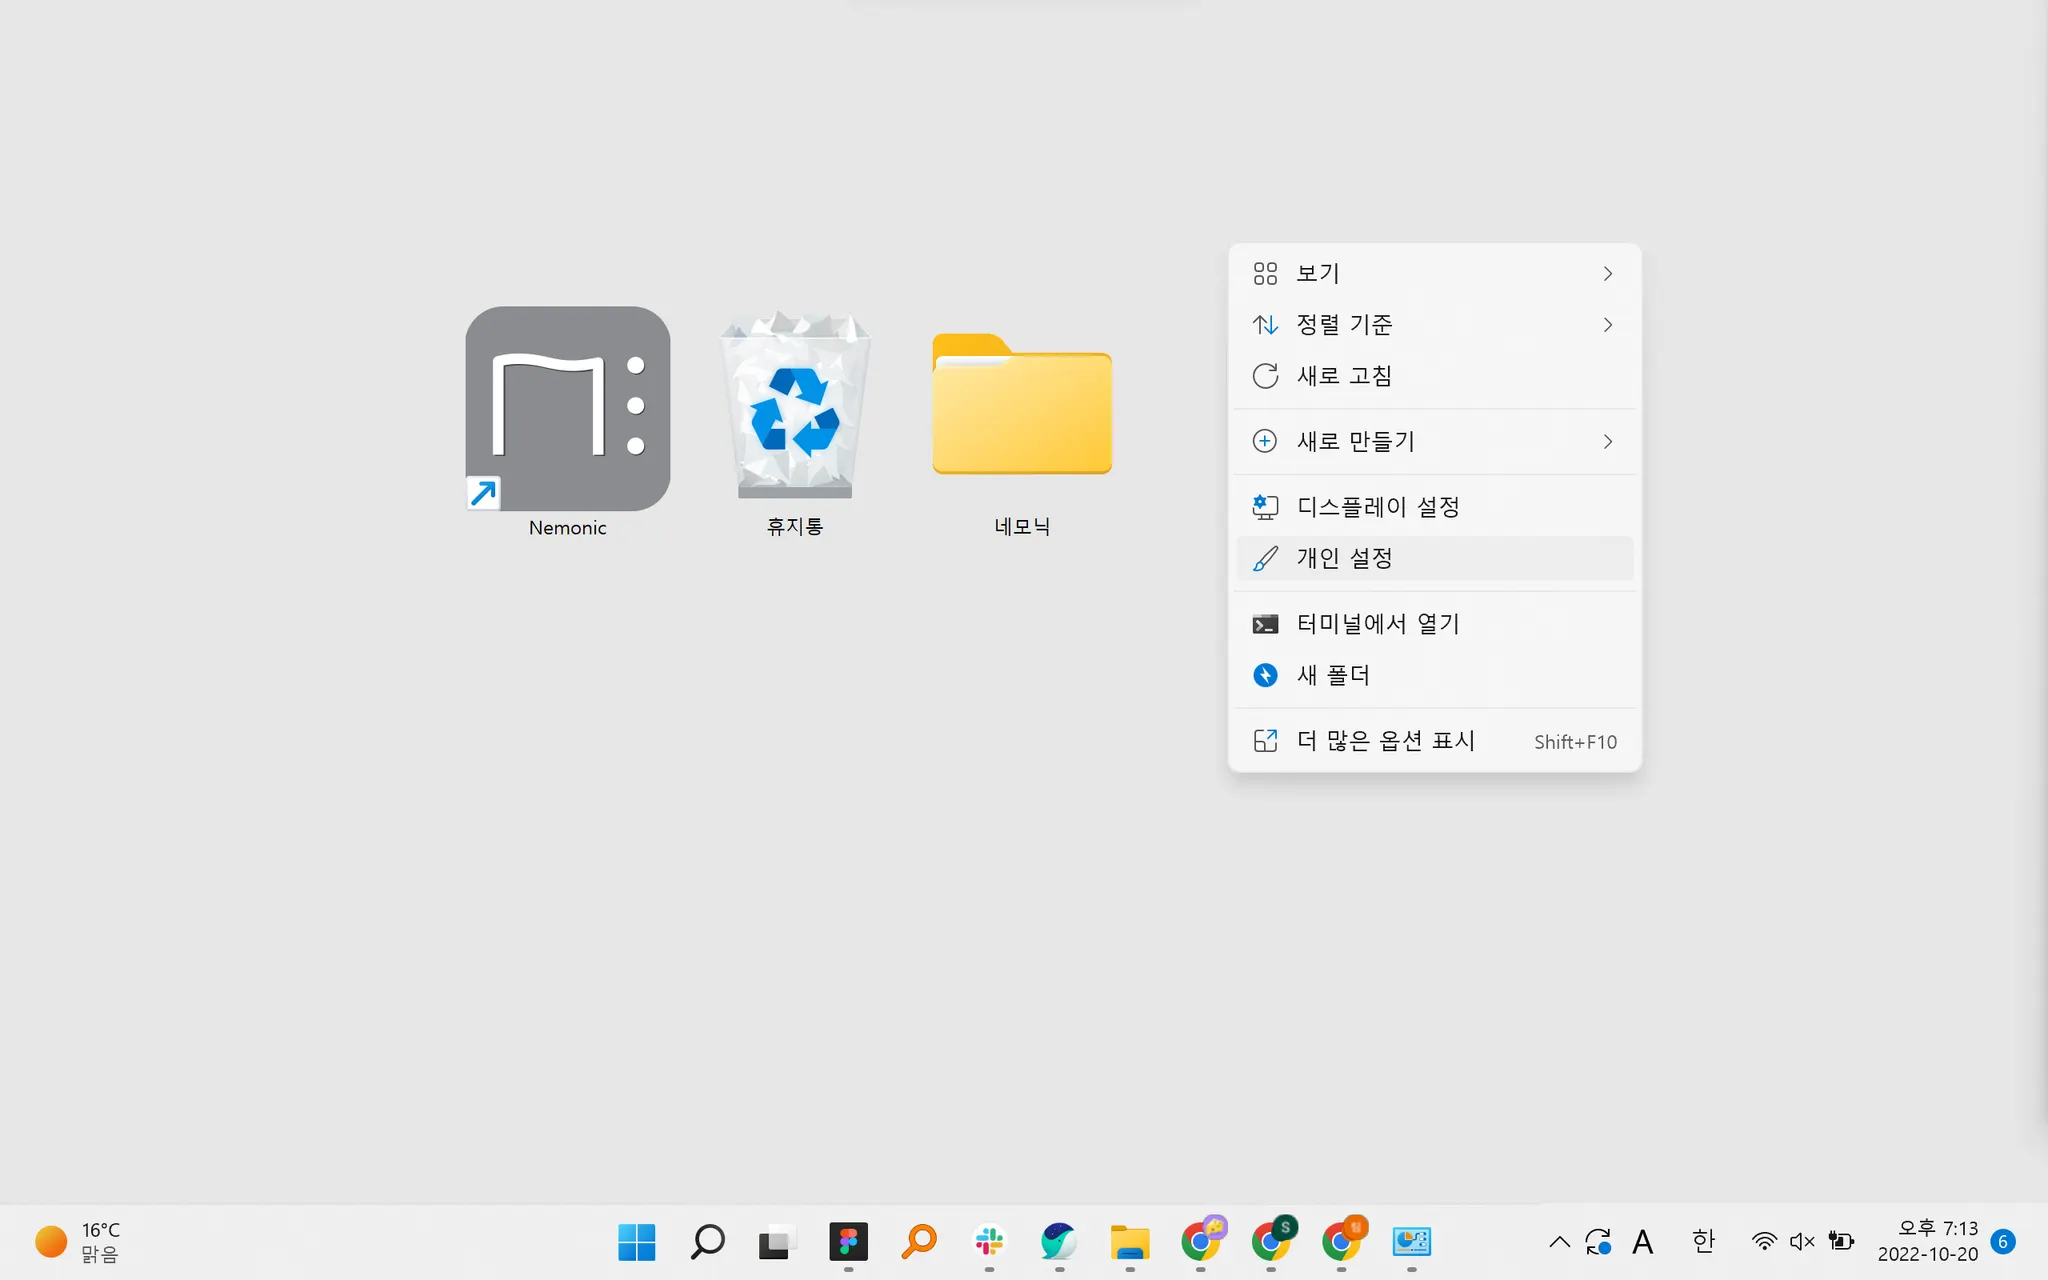Toggle the A English input indicator

pos(1642,1242)
